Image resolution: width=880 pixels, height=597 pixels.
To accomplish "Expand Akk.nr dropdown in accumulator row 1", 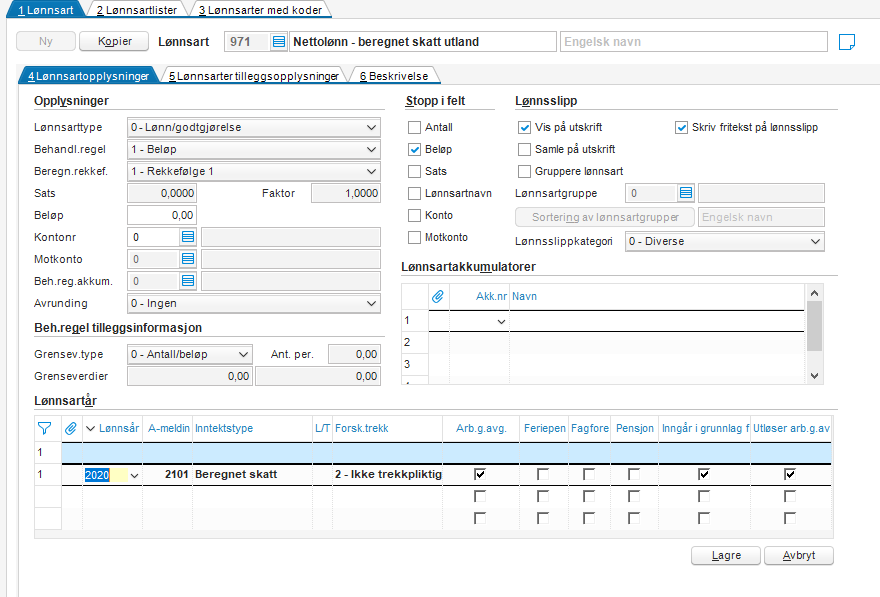I will pos(501,322).
